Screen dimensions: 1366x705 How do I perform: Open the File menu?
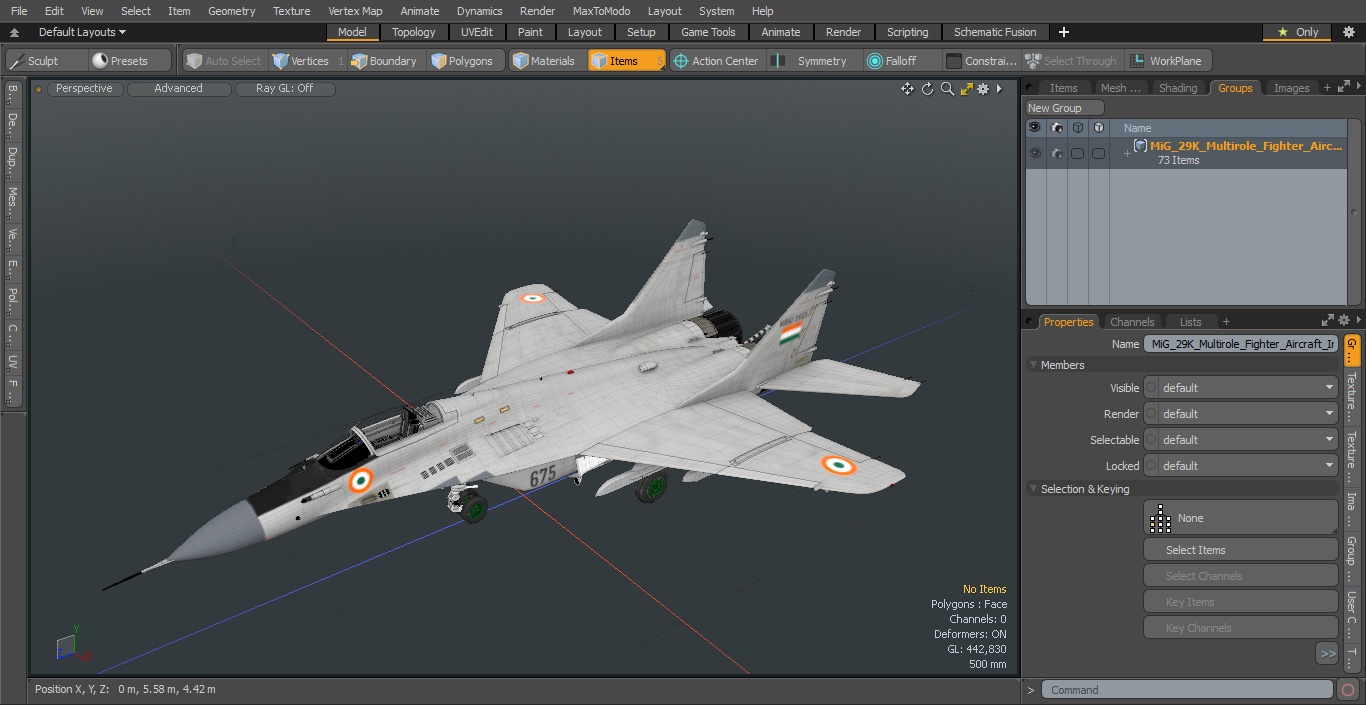[19, 11]
